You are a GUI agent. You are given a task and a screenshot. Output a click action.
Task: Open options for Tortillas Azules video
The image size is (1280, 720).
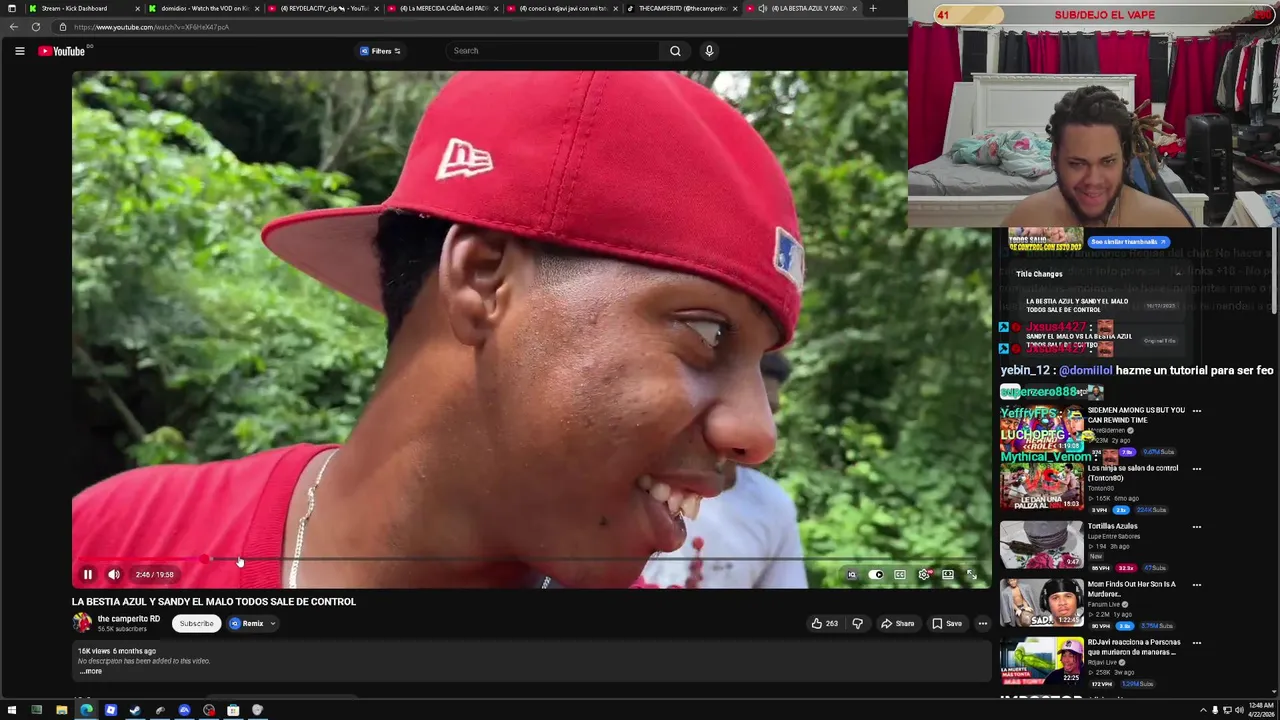tap(1196, 527)
